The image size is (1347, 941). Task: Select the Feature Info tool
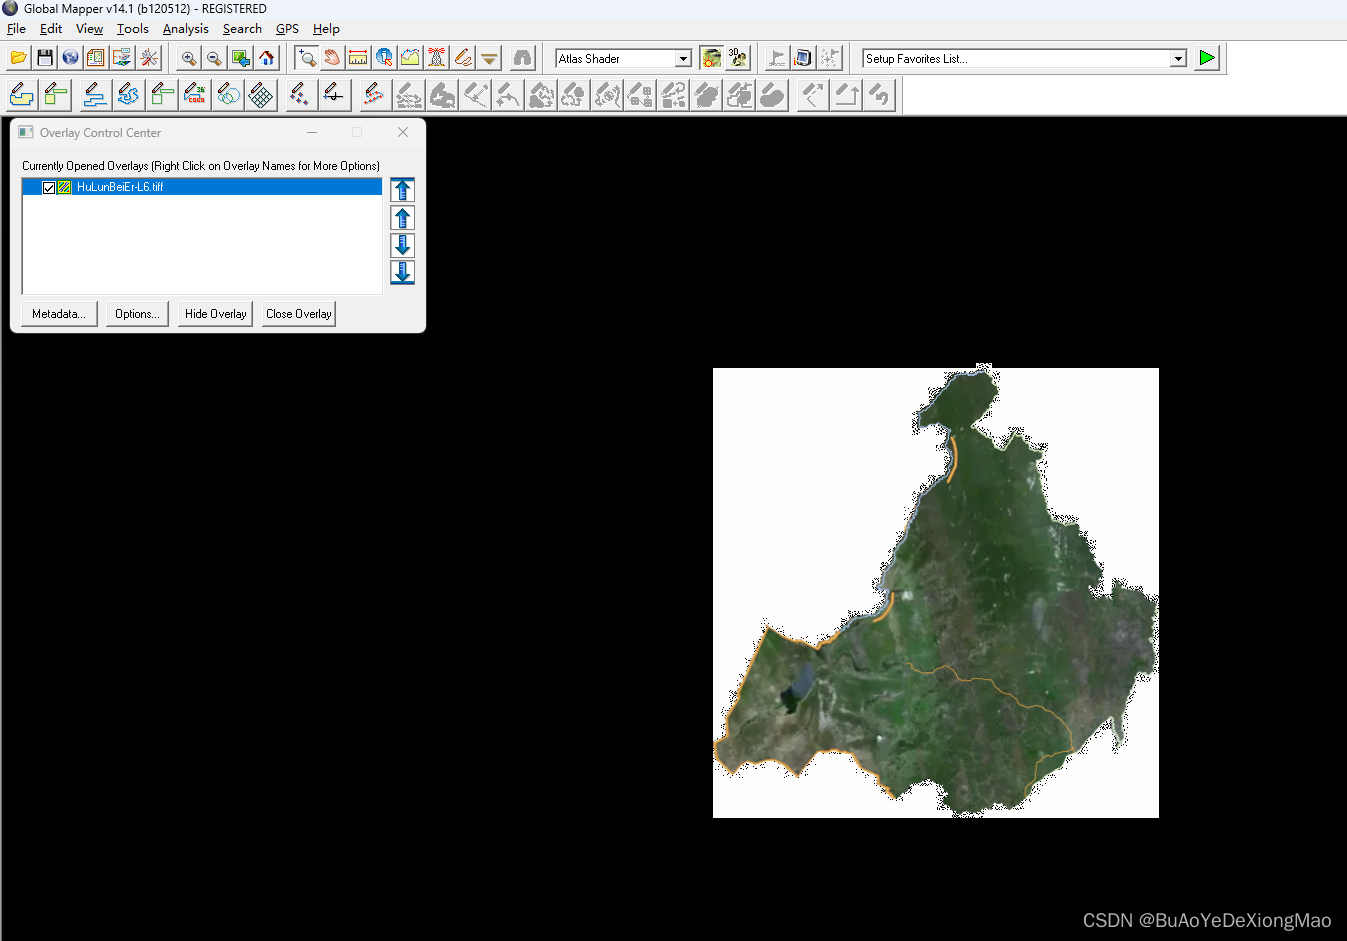point(384,58)
